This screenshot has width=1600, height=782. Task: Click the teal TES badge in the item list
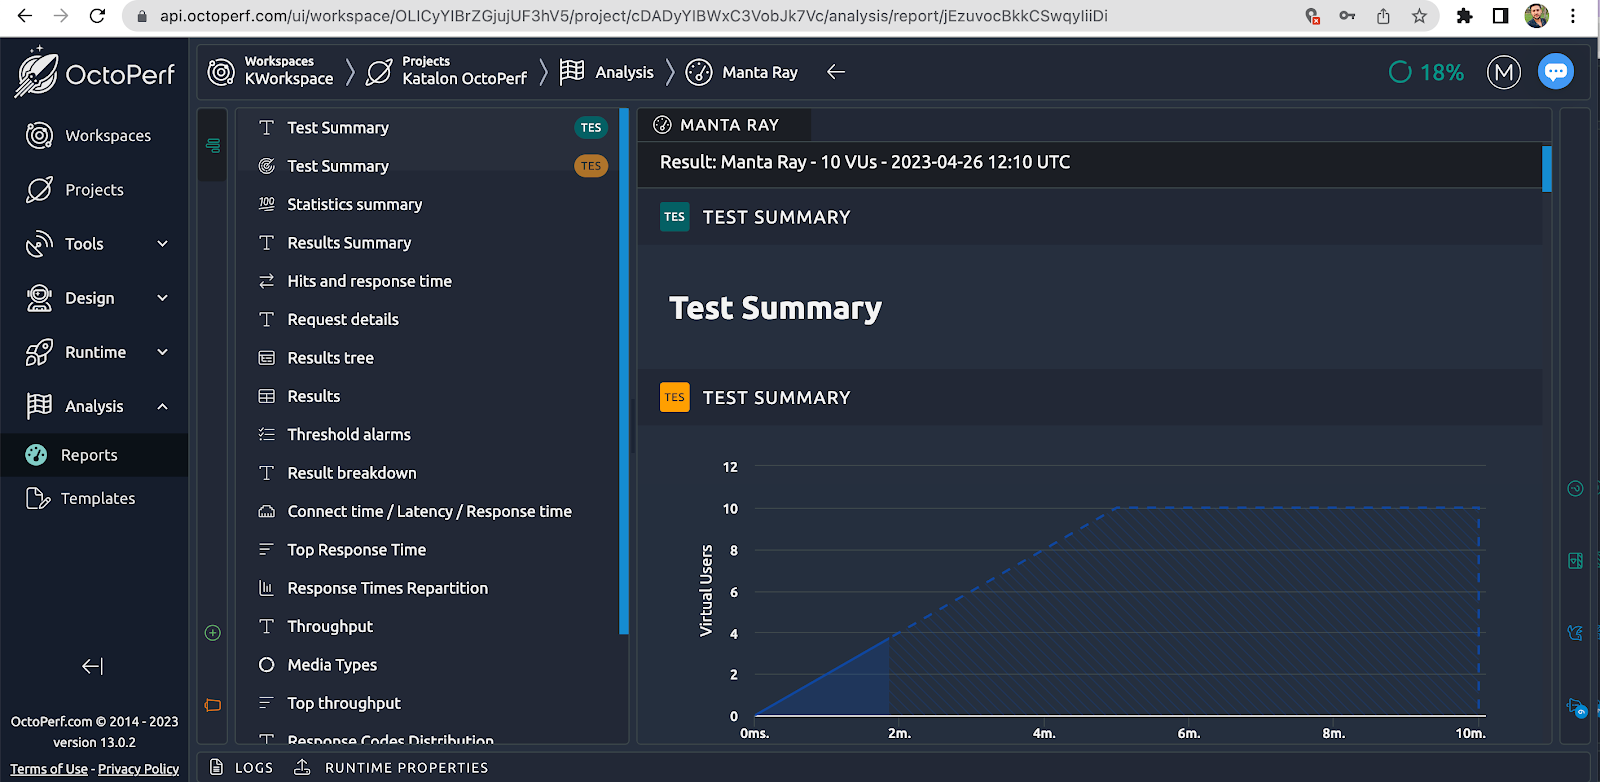click(x=591, y=128)
